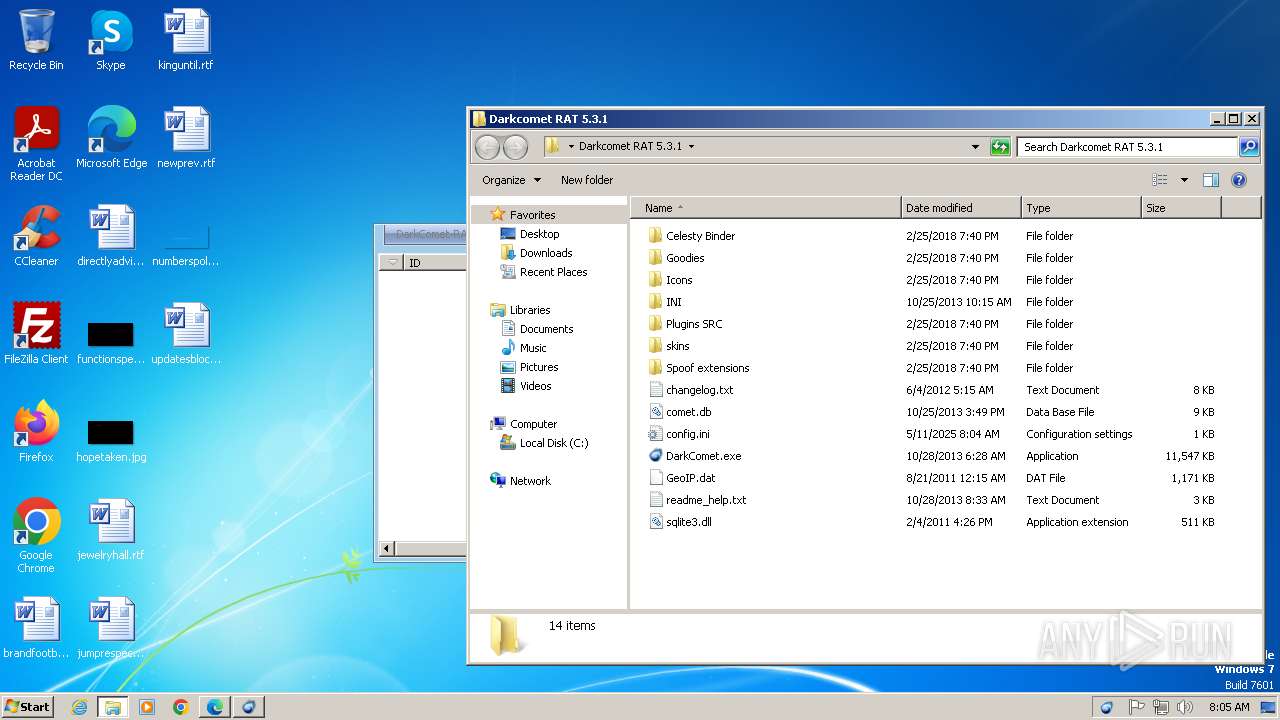This screenshot has height=720, width=1280.
Task: Open Internet Explorer from taskbar
Action: [79, 707]
